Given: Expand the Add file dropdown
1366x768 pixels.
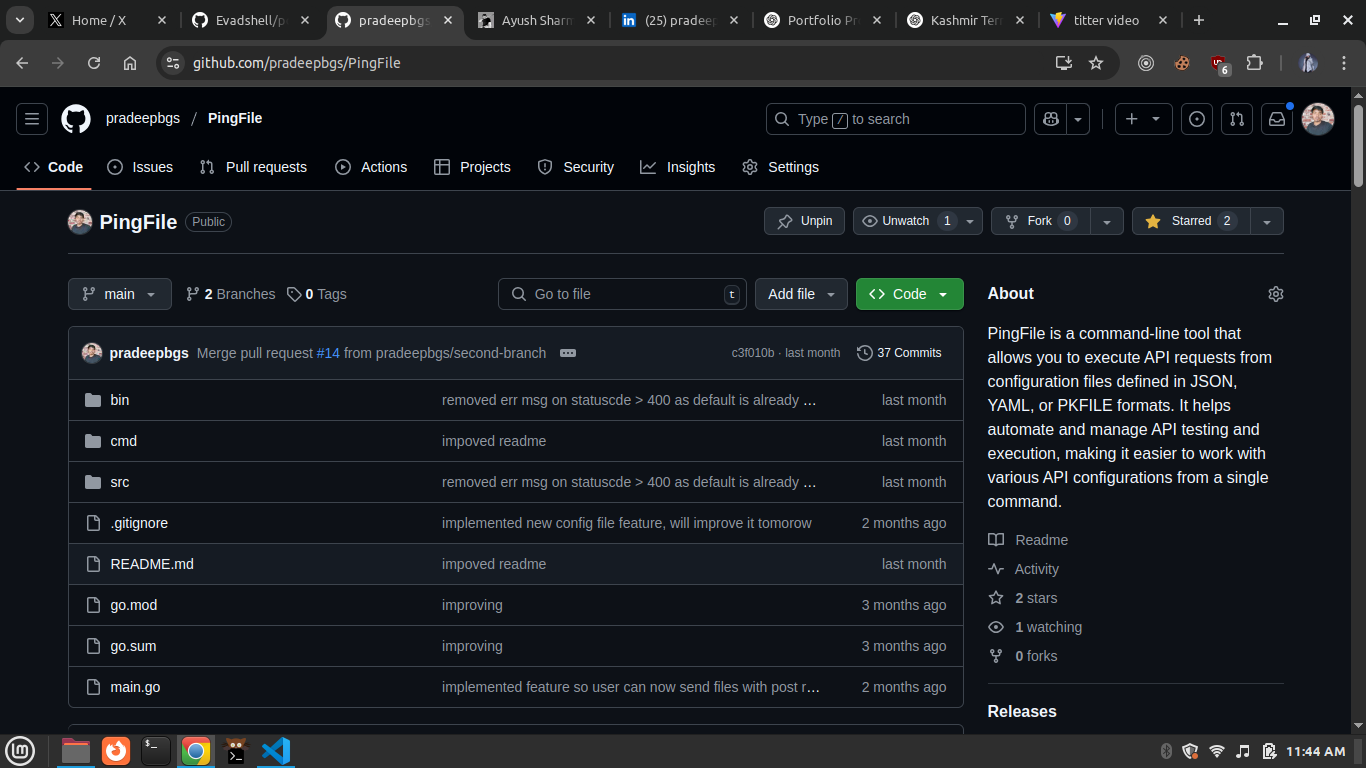Looking at the screenshot, I should pyautogui.click(x=801, y=294).
